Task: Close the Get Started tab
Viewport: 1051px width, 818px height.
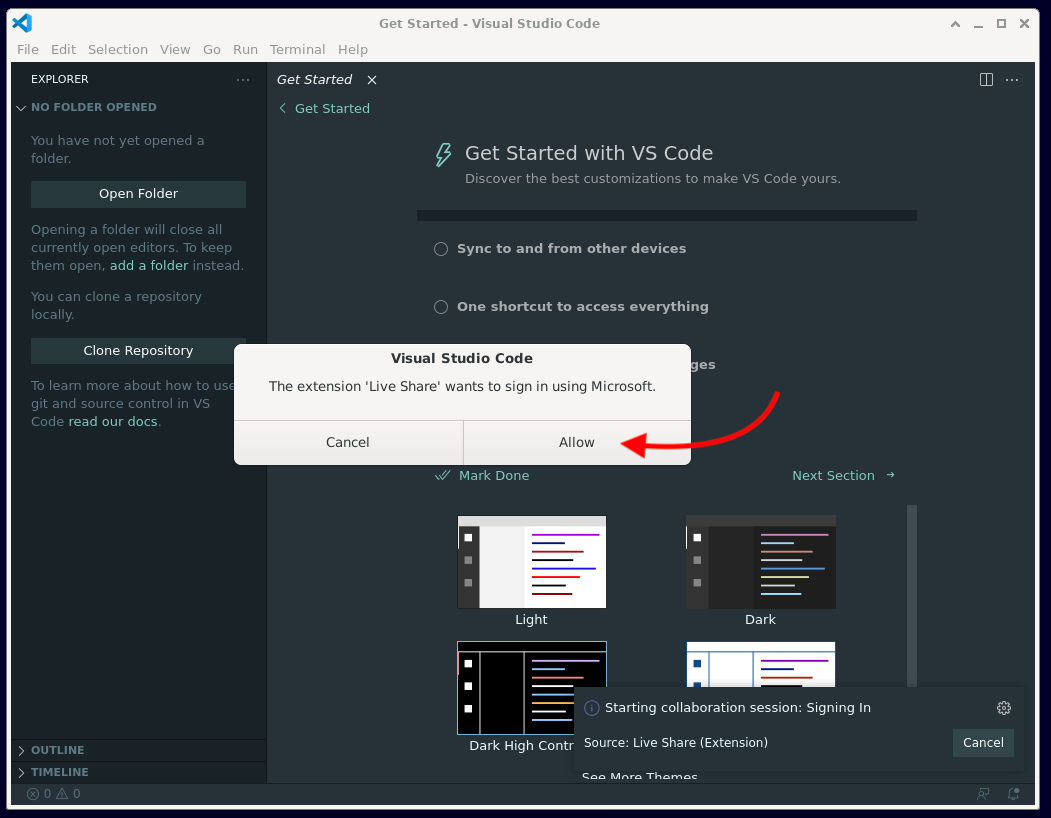Action: click(372, 80)
